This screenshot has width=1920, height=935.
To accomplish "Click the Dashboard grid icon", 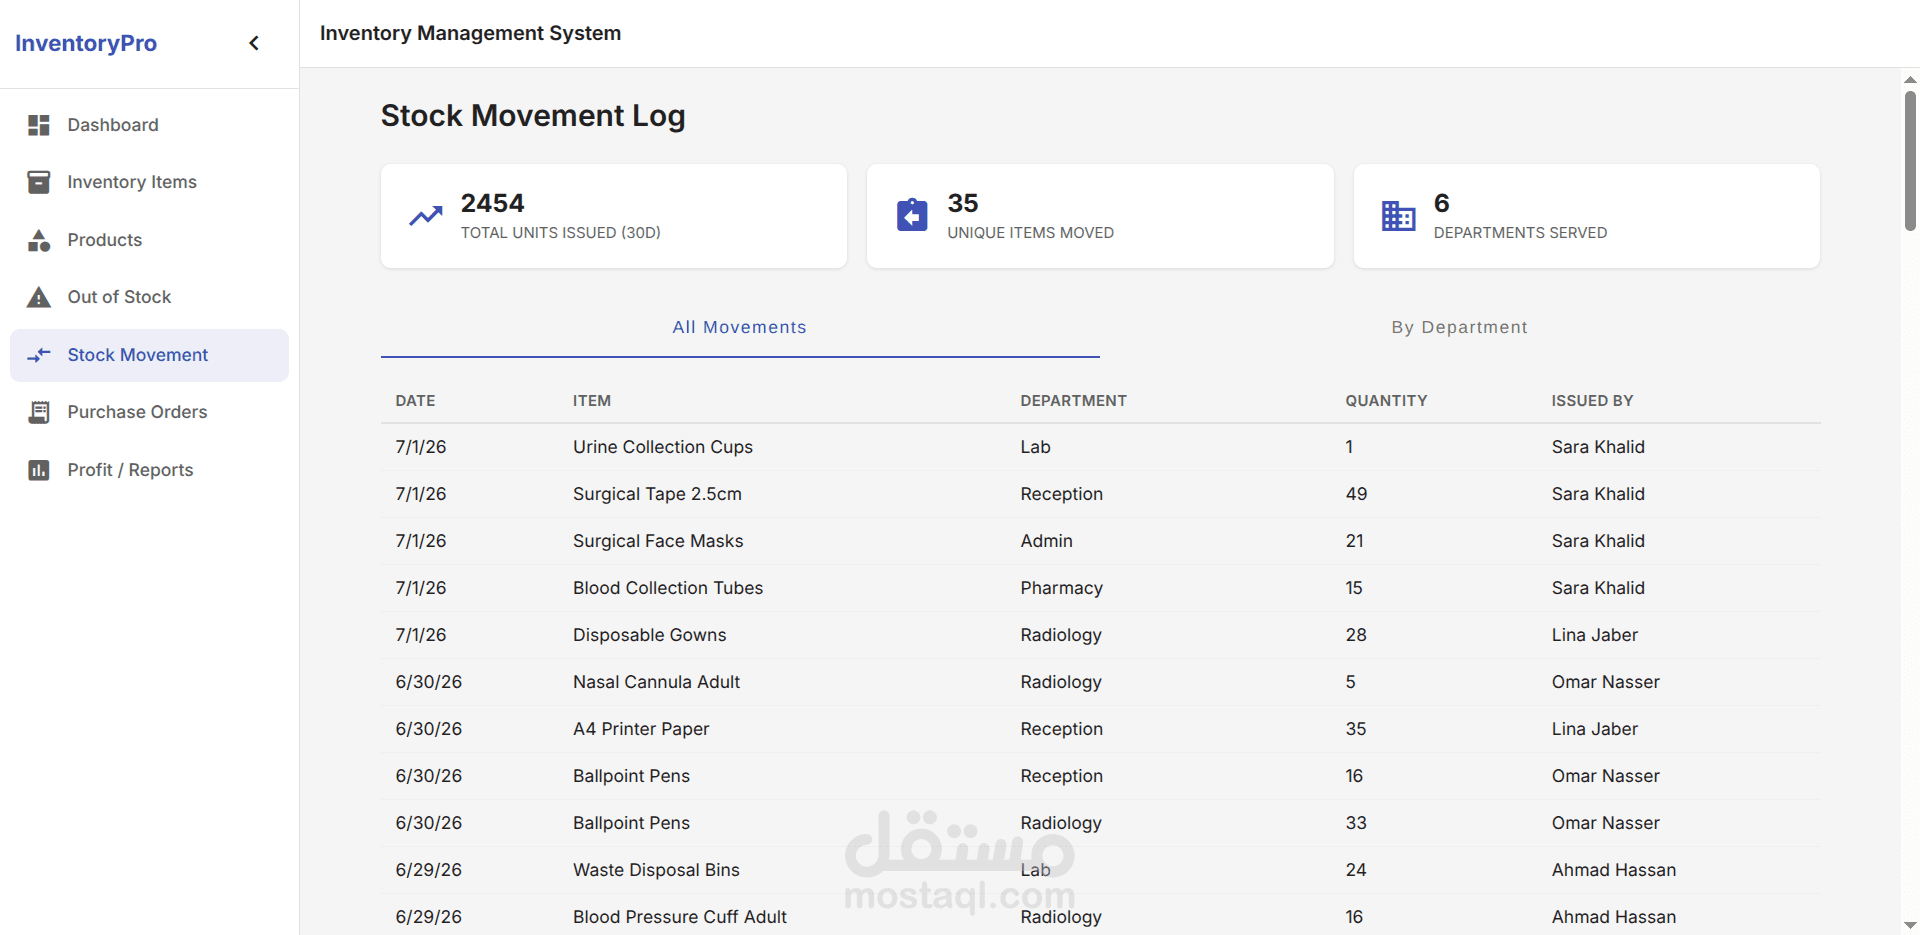I will coord(39,125).
